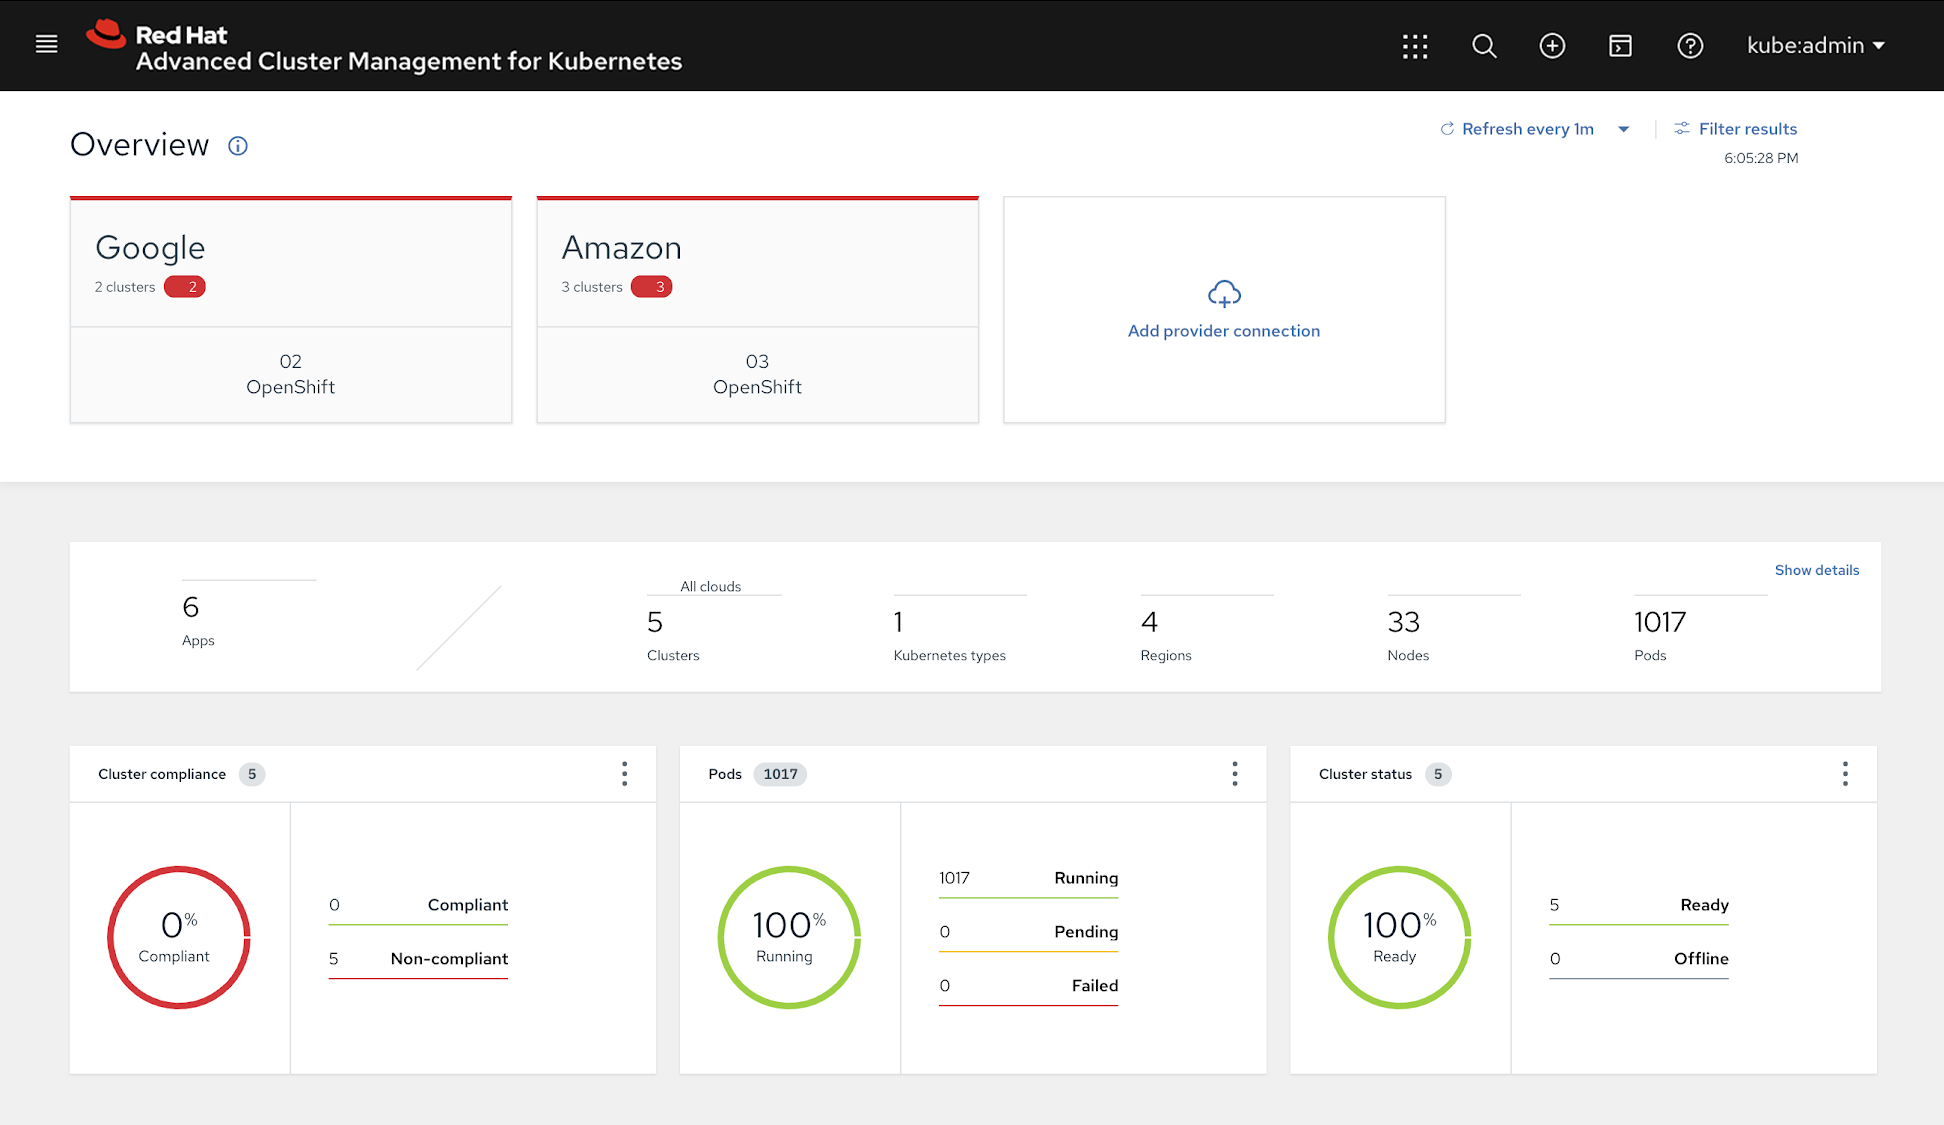Viewport: 1944px width, 1125px height.
Task: Click the create resource plus icon
Action: point(1552,46)
